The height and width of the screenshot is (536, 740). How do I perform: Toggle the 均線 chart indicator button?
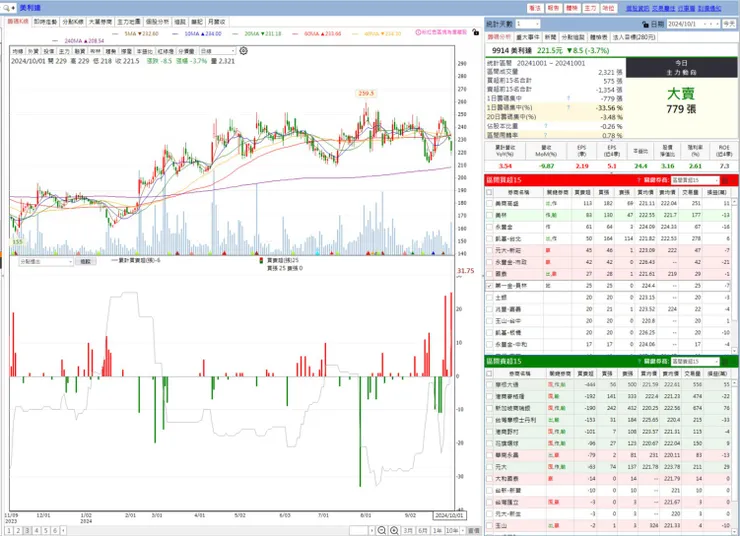18,51
